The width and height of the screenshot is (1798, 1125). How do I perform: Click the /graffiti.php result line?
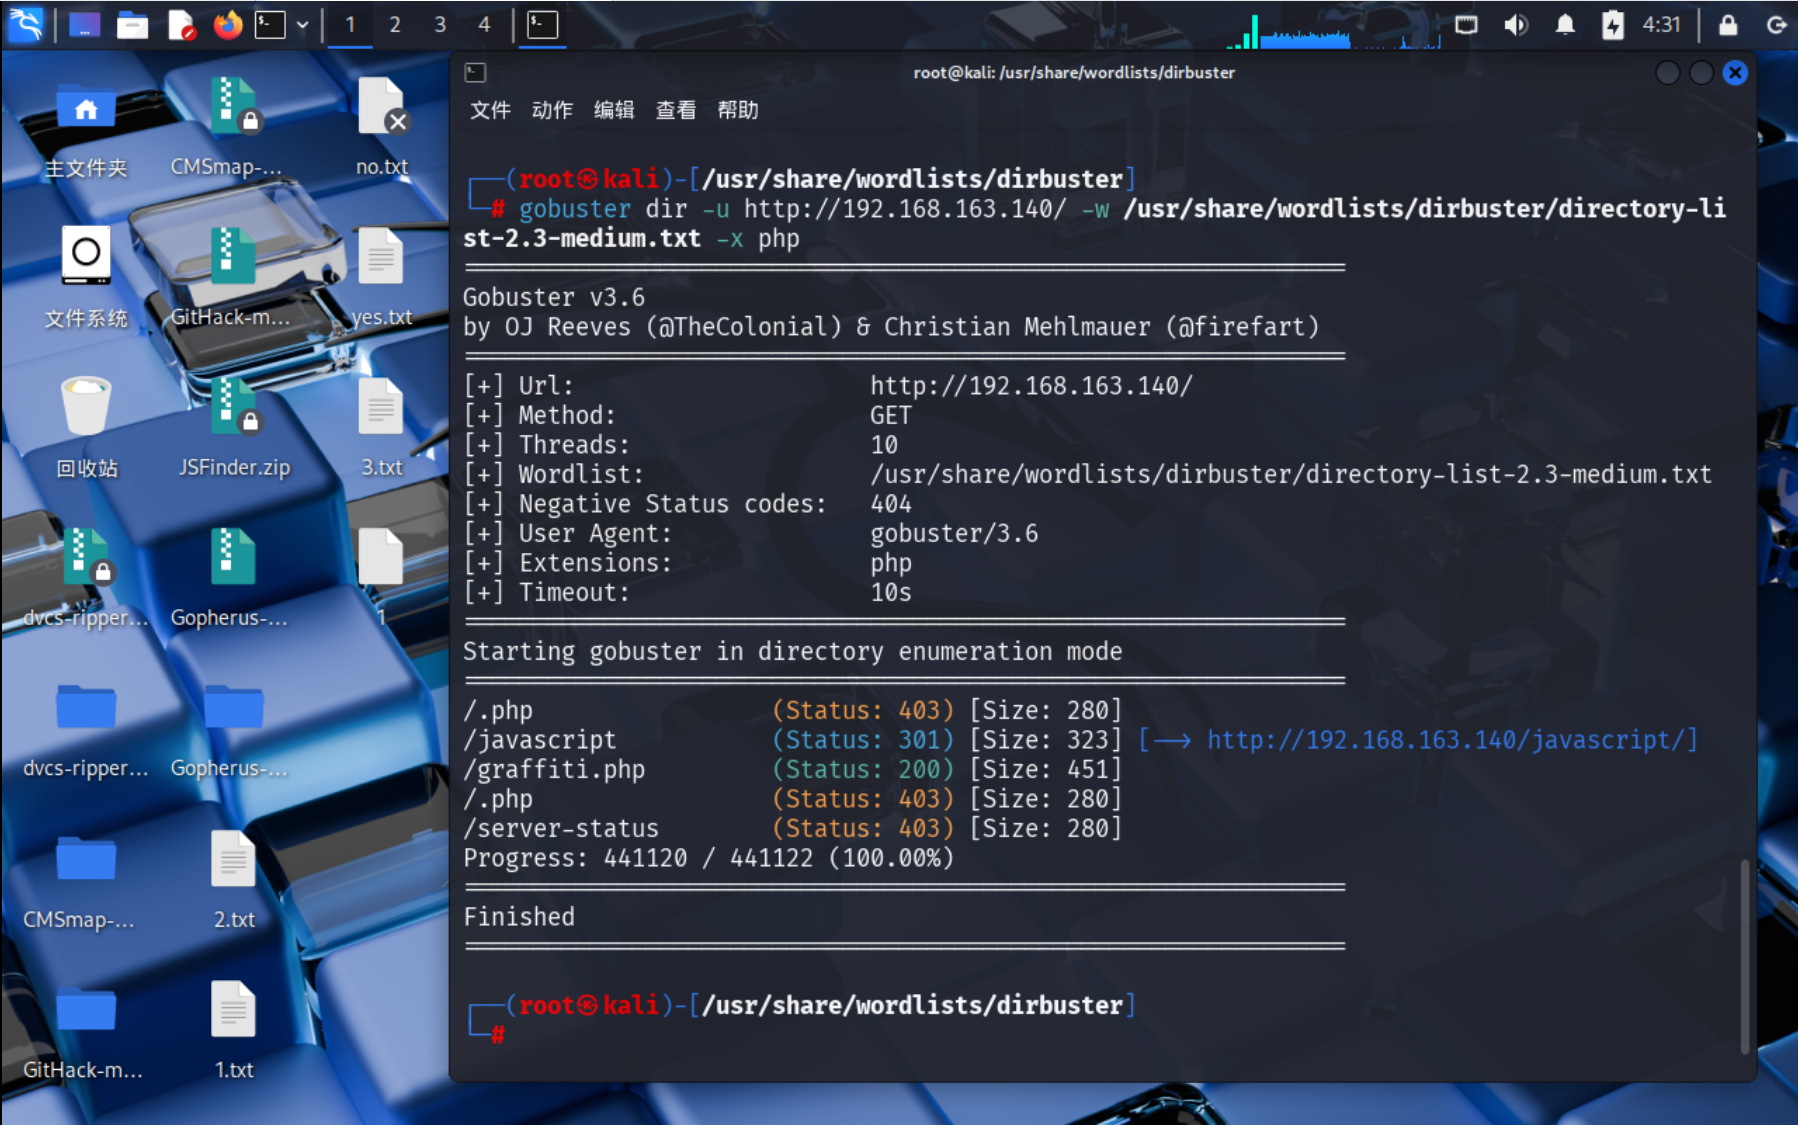(792, 769)
